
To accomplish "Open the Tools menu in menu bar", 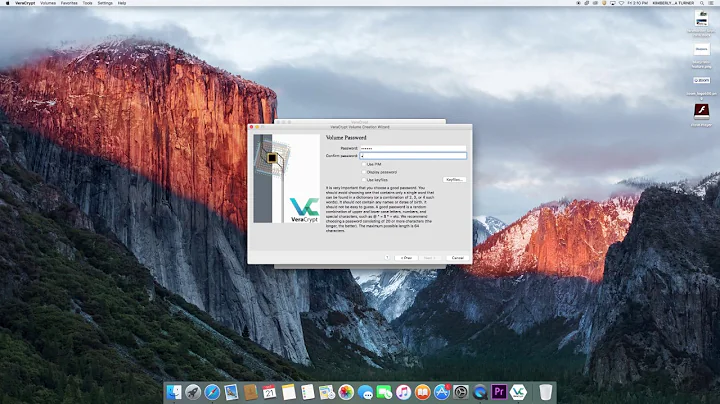I will [88, 4].
